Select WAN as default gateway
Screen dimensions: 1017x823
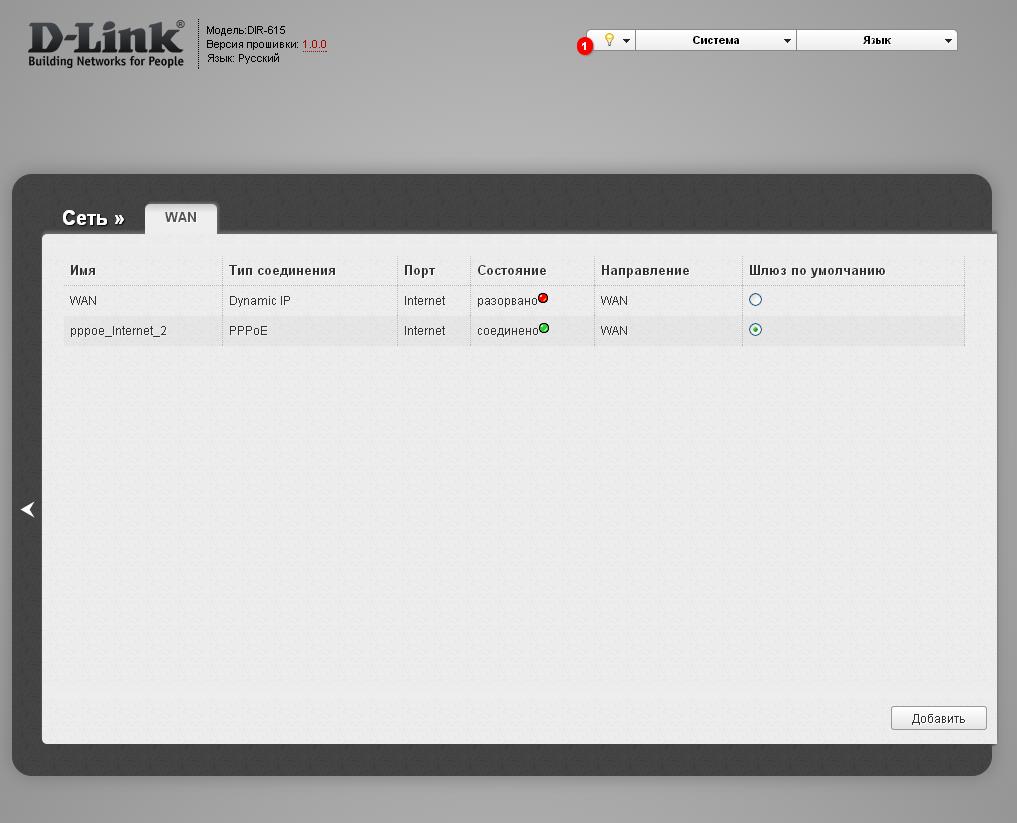click(756, 300)
